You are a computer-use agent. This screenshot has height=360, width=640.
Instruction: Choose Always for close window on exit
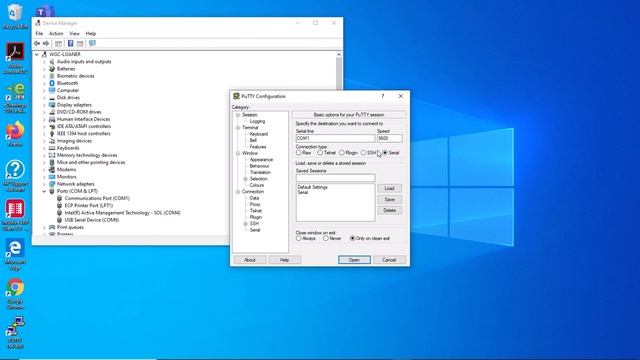pos(299,238)
